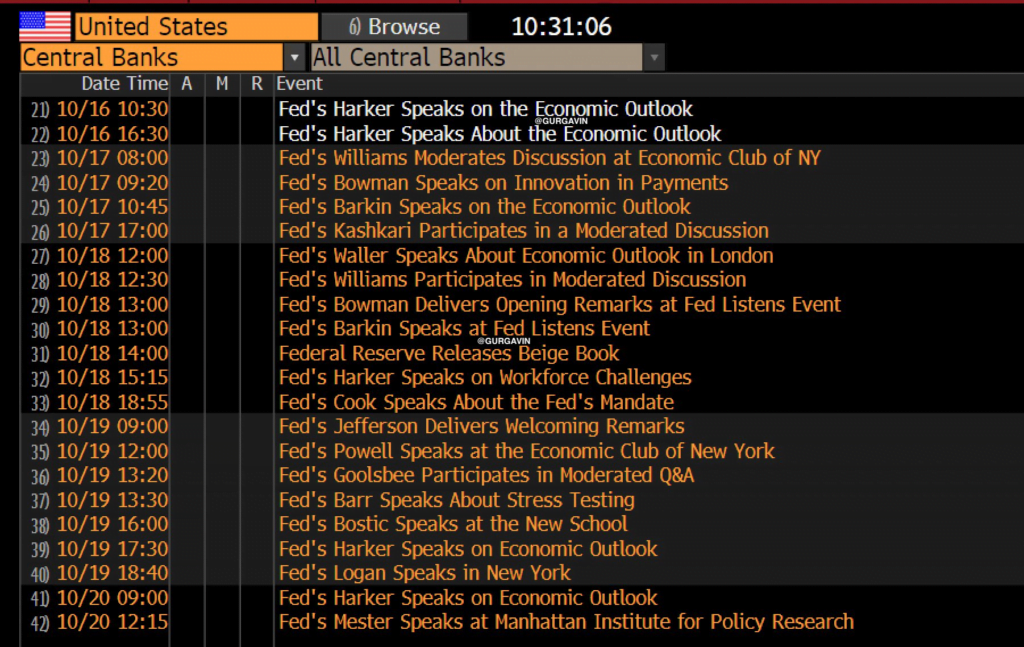Open Fed's Goolsbee Moderated Q&A event
The height and width of the screenshot is (647, 1024).
coord(486,475)
